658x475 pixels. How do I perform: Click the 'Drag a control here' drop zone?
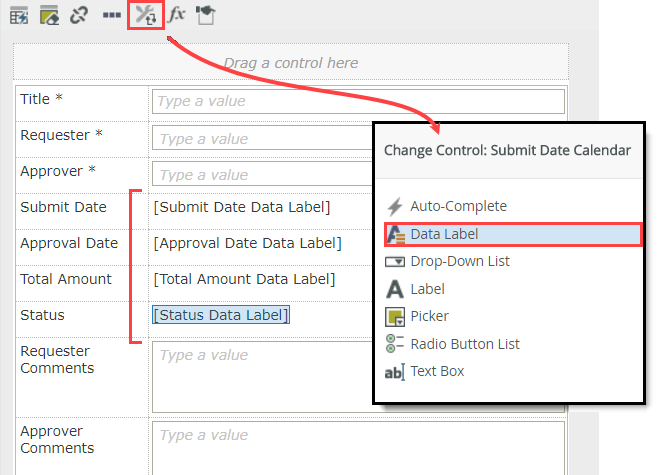291,62
